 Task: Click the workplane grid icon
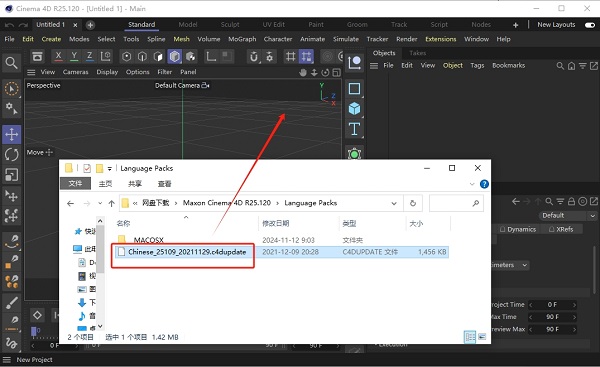point(290,57)
